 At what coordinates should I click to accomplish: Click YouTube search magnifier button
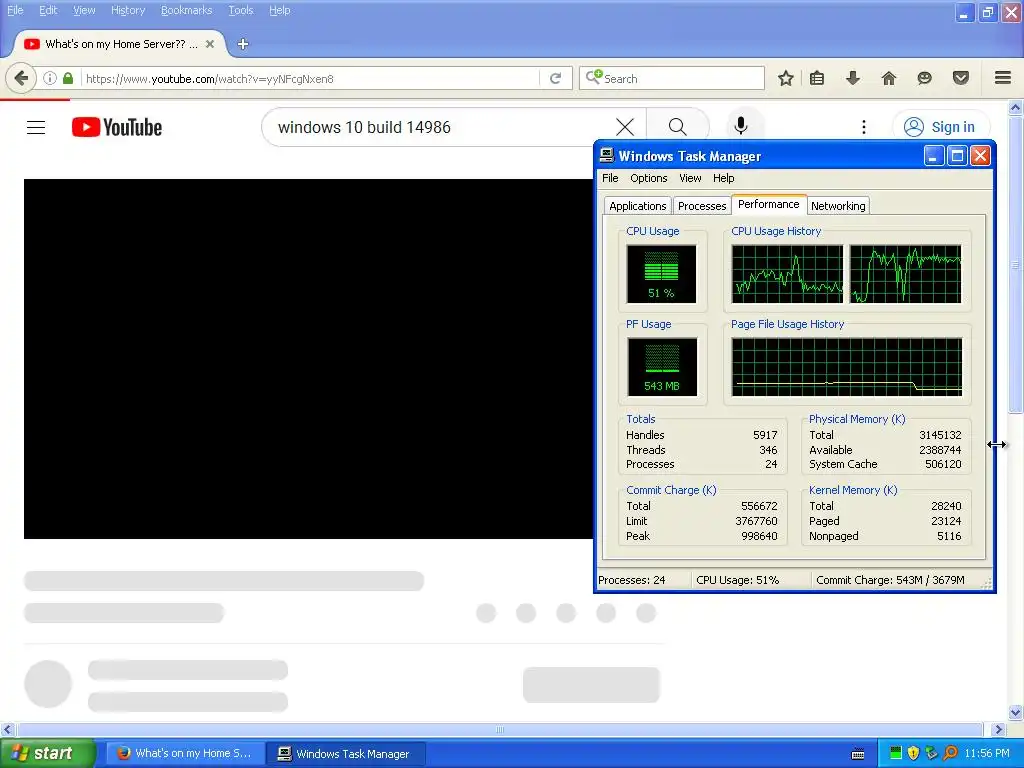click(678, 127)
